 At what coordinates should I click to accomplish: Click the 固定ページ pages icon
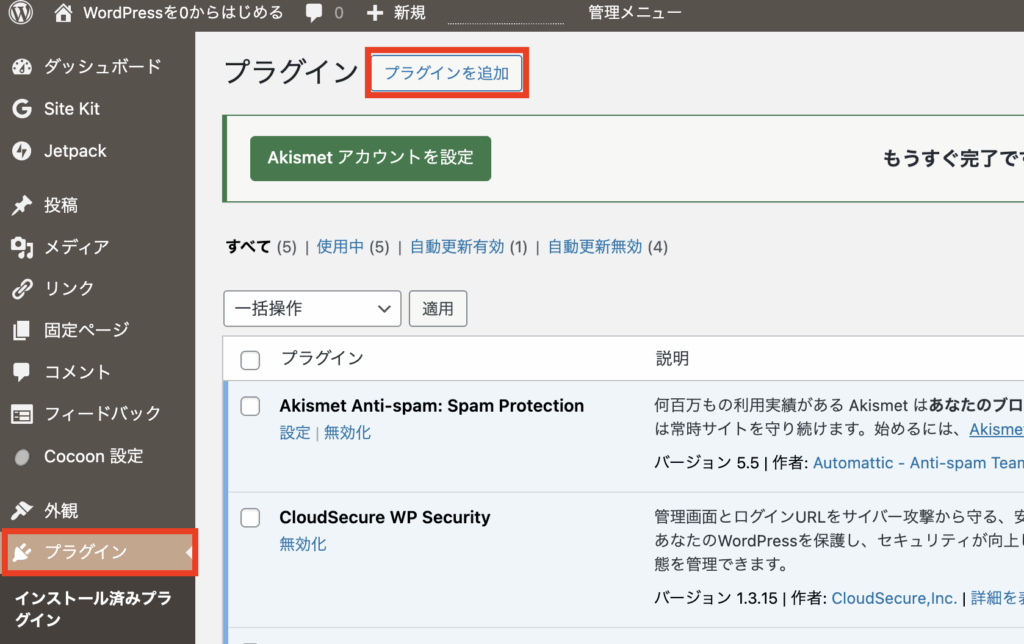coord(22,330)
